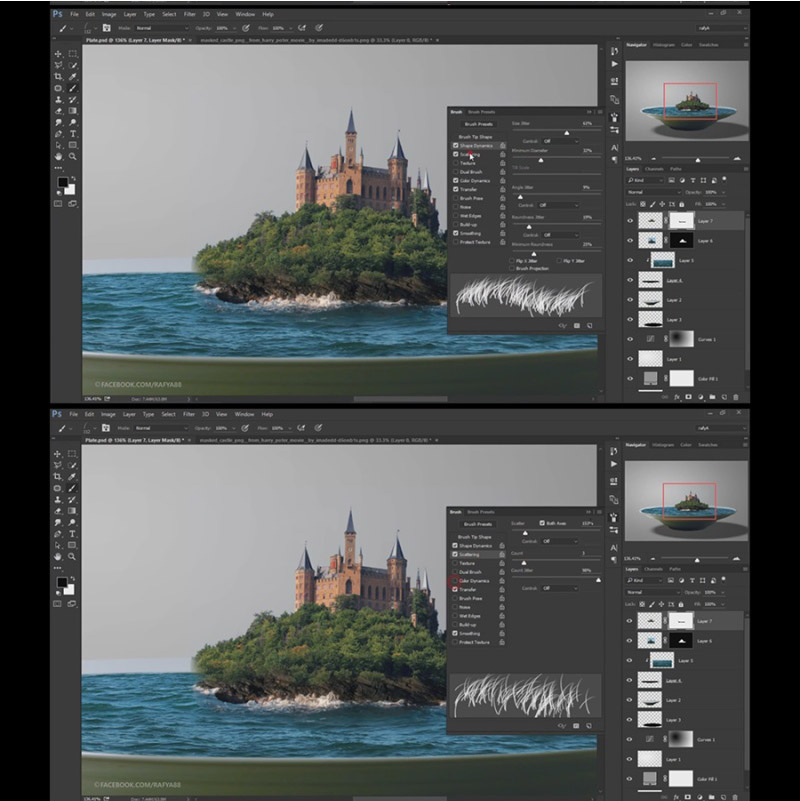Click delete layer trash icon in upper Layers panel

point(736,397)
